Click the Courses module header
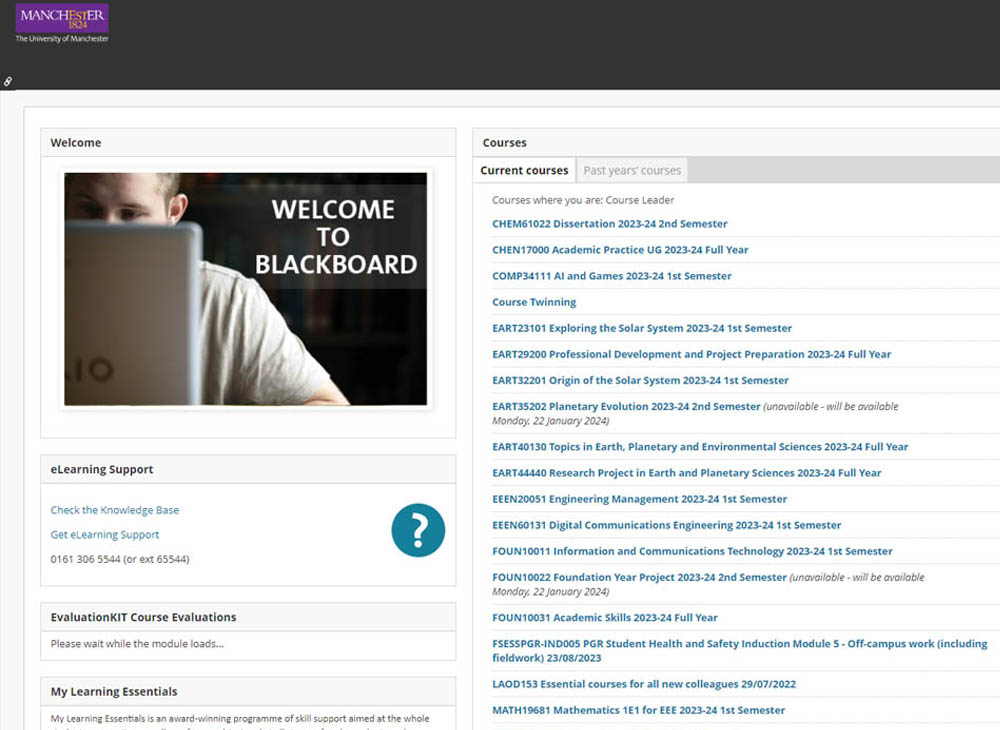The height and width of the screenshot is (730, 1000). tap(736, 143)
